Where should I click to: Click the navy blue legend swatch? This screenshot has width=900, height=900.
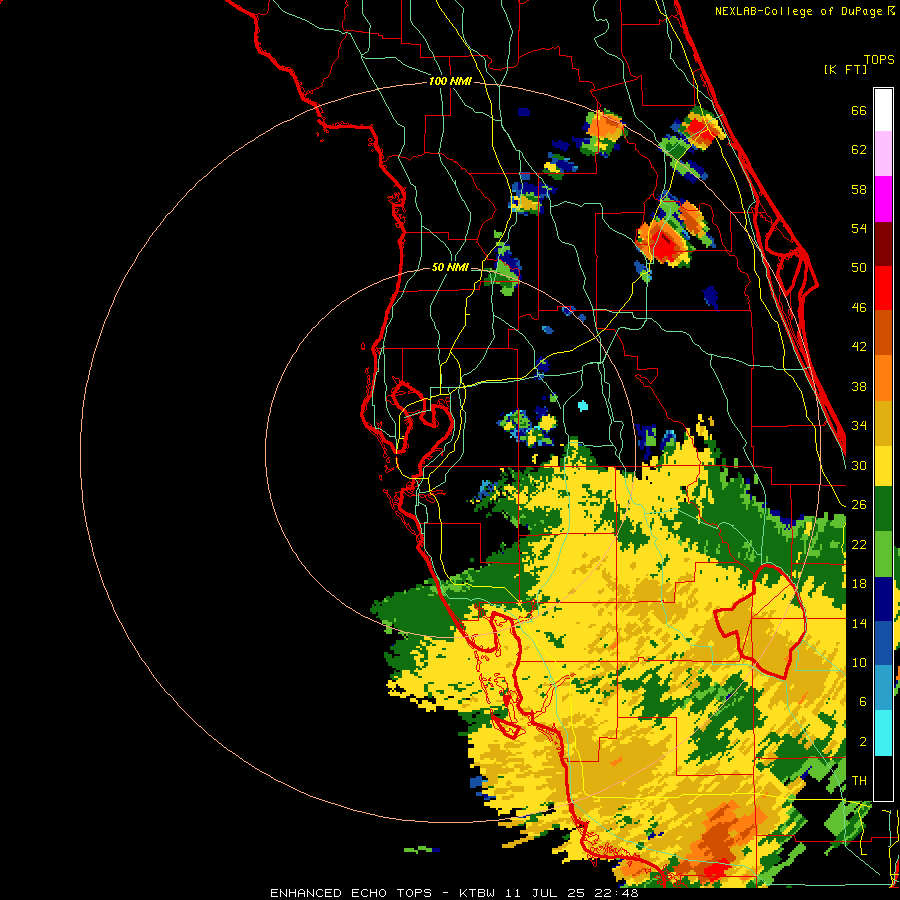(x=883, y=599)
